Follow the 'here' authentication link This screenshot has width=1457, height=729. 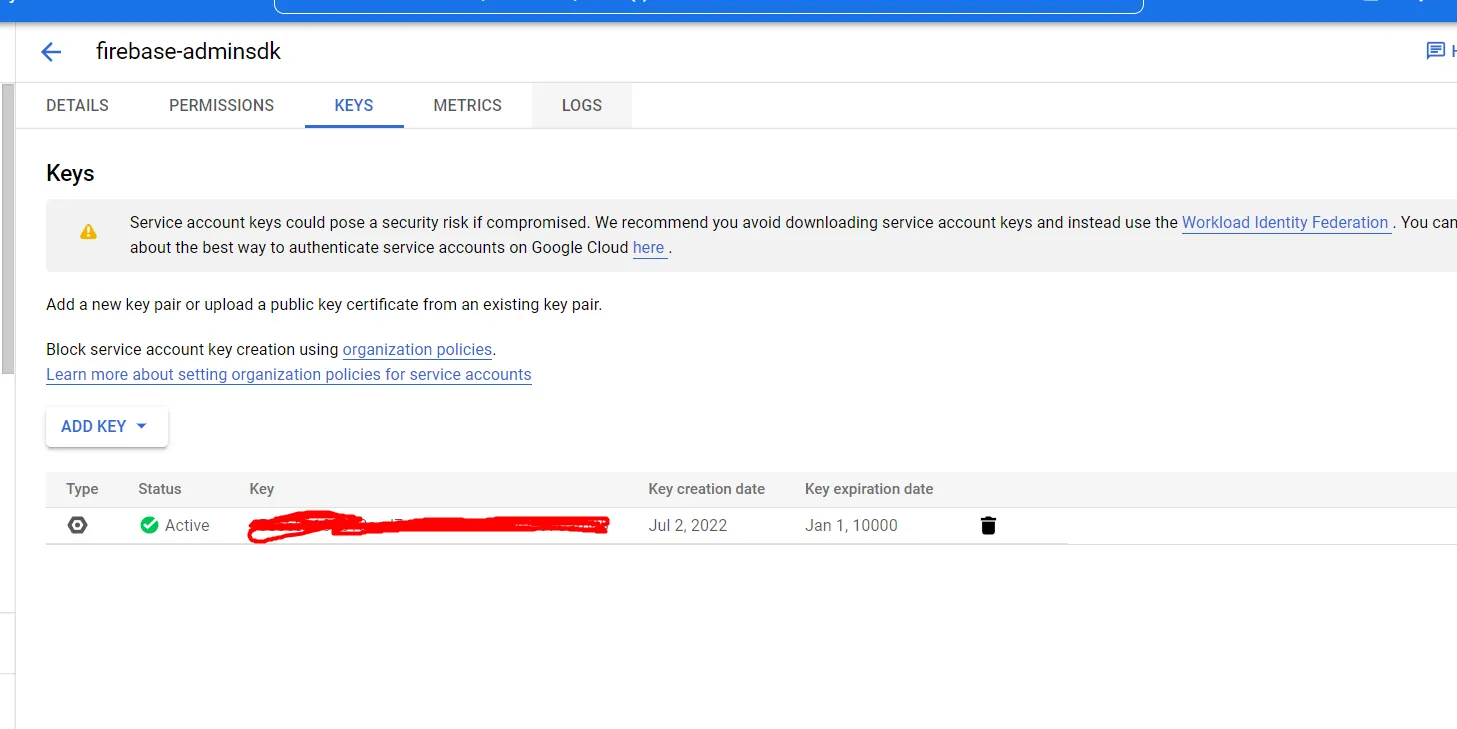point(648,247)
